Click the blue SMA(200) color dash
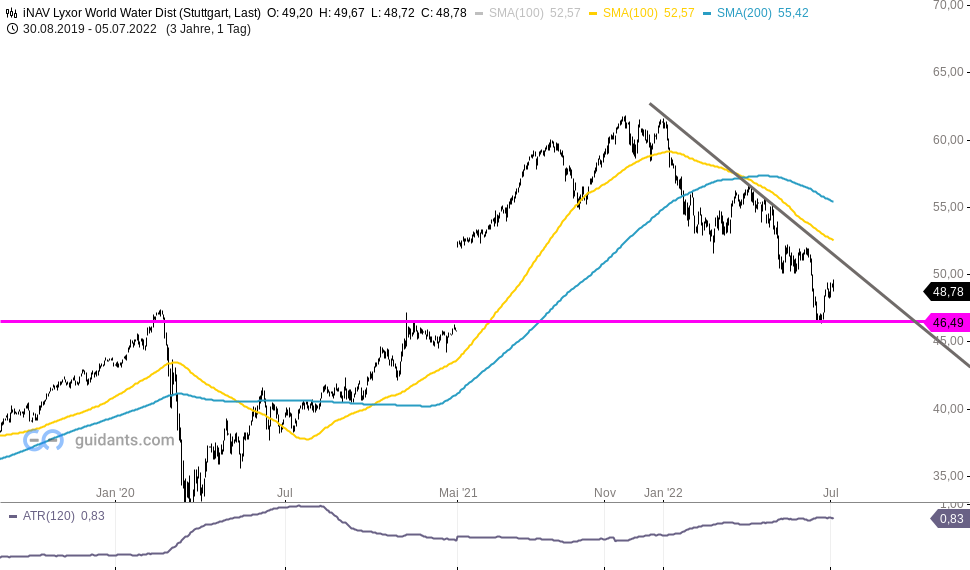Image resolution: width=970 pixels, height=570 pixels. pyautogui.click(x=707, y=13)
